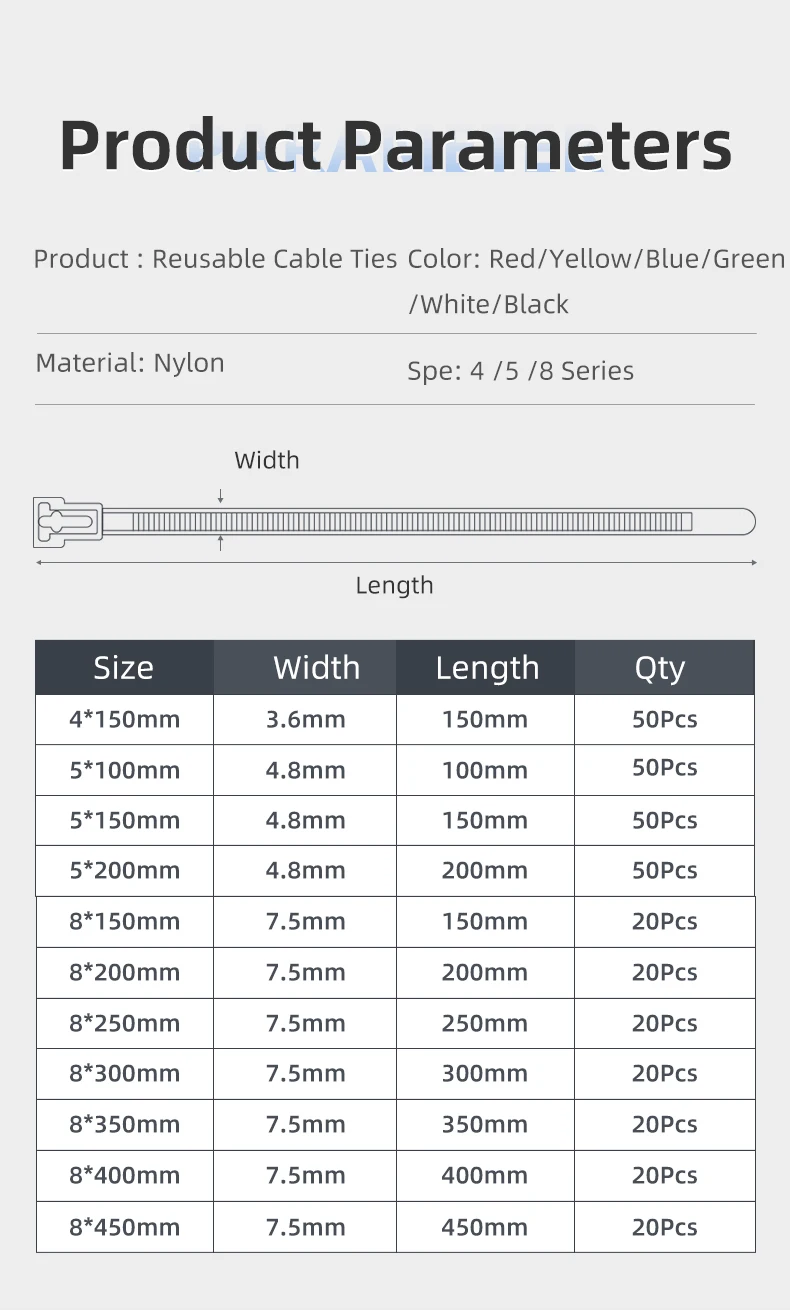Click the Length label under the arrow
Screen dimensions: 790x1314
point(394,585)
